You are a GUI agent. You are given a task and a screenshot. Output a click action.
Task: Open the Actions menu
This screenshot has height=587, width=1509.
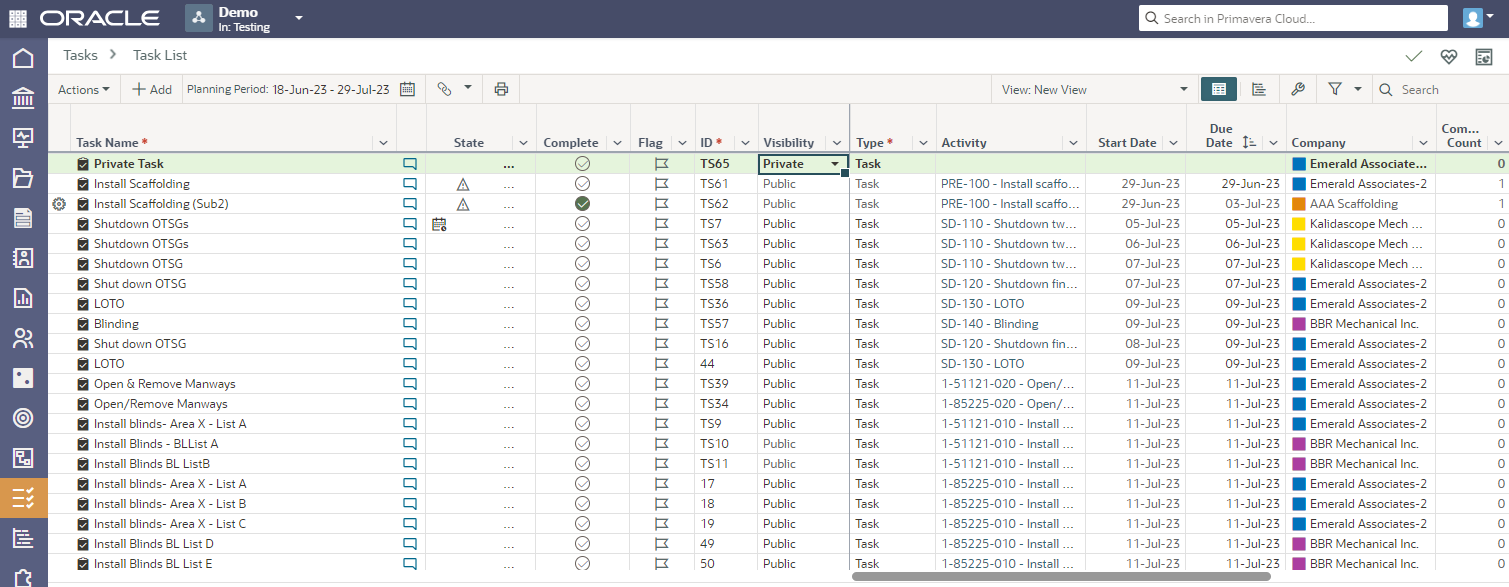pyautogui.click(x=84, y=89)
